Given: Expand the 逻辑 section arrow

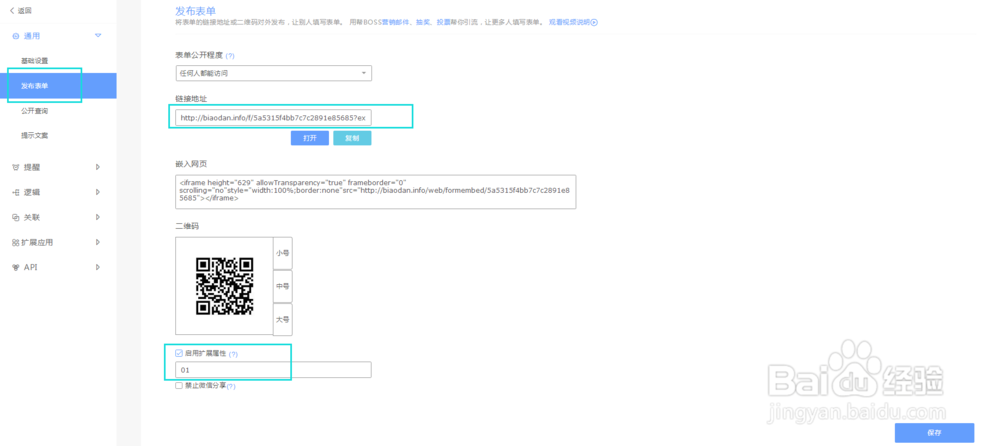Looking at the screenshot, I should pos(98,192).
